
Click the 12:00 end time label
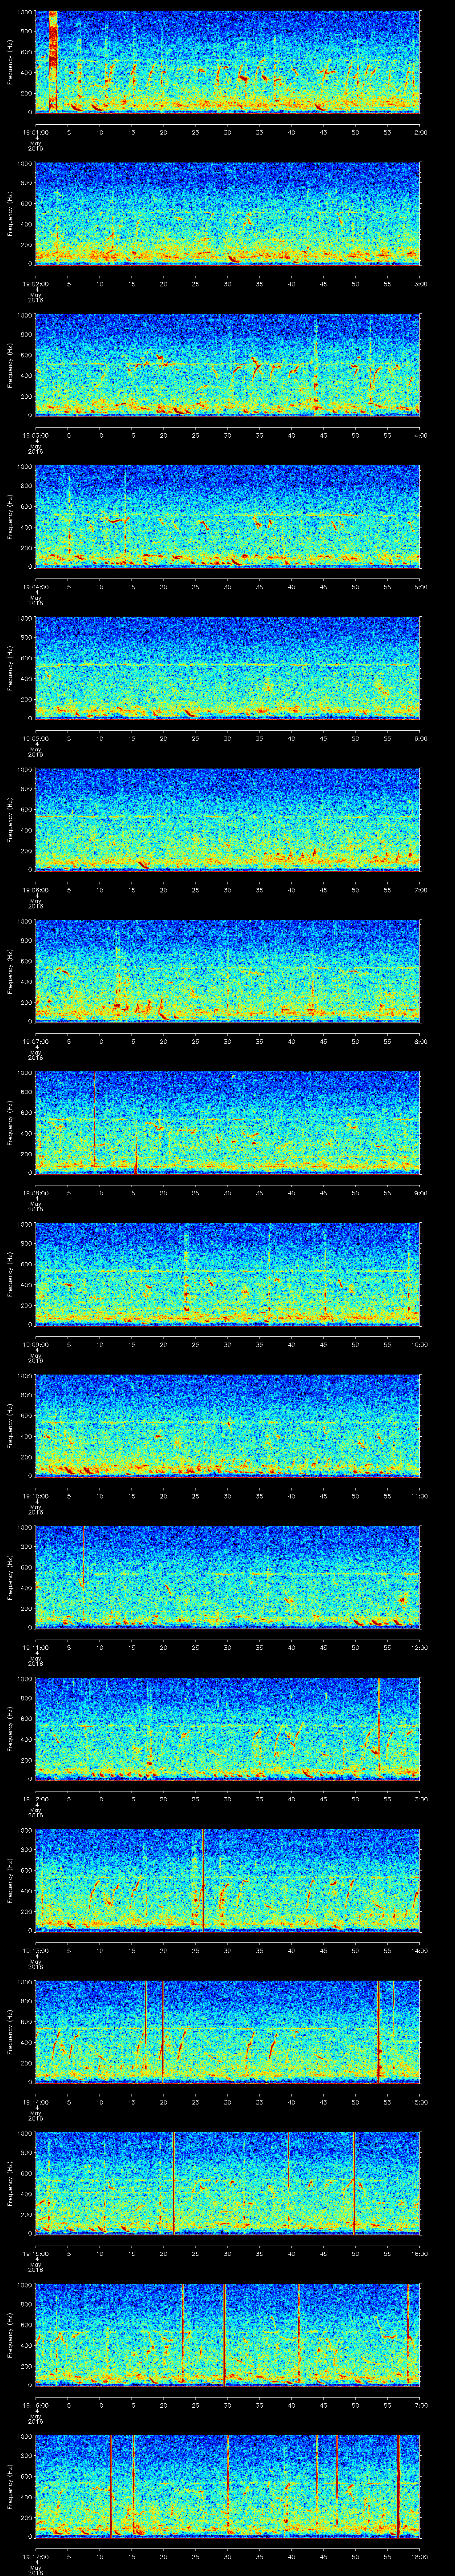tap(420, 1647)
